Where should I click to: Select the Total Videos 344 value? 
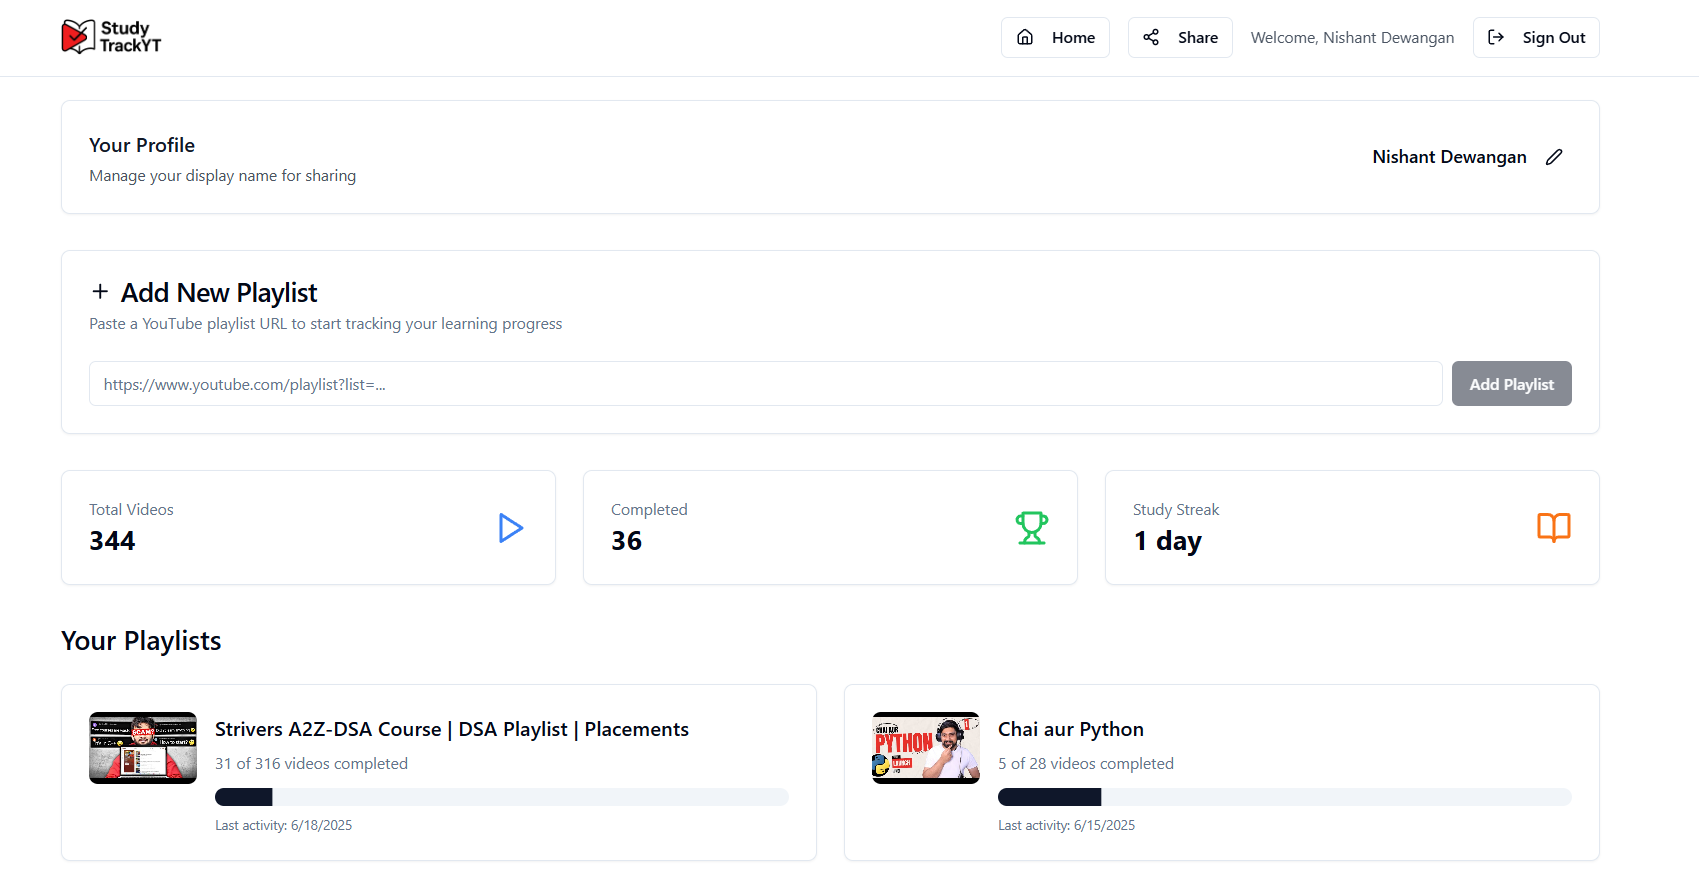(x=112, y=541)
